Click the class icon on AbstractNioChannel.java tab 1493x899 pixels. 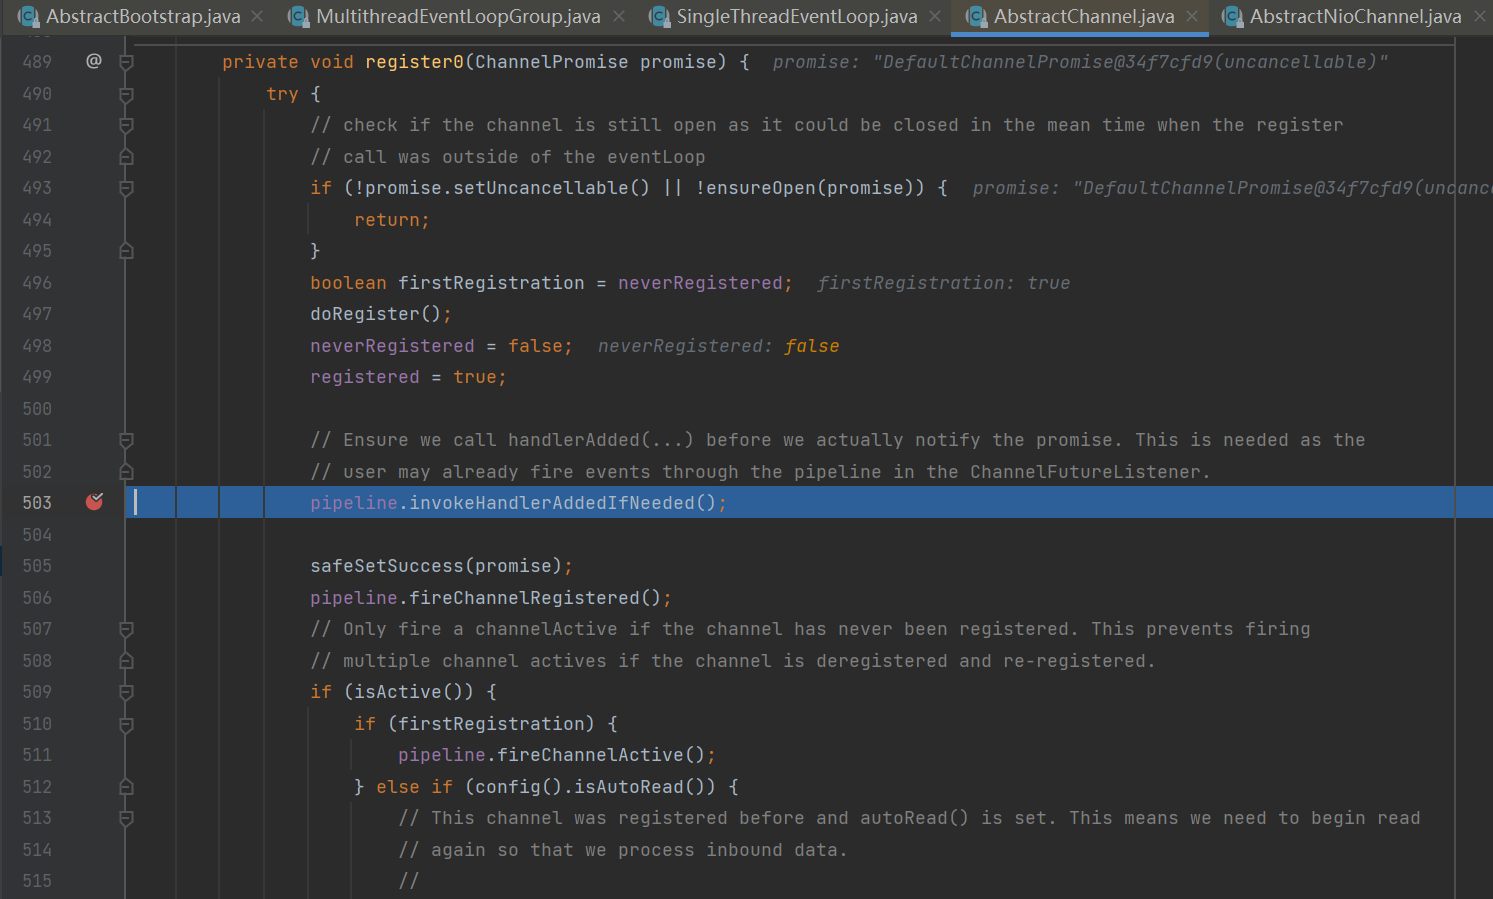coord(1233,16)
